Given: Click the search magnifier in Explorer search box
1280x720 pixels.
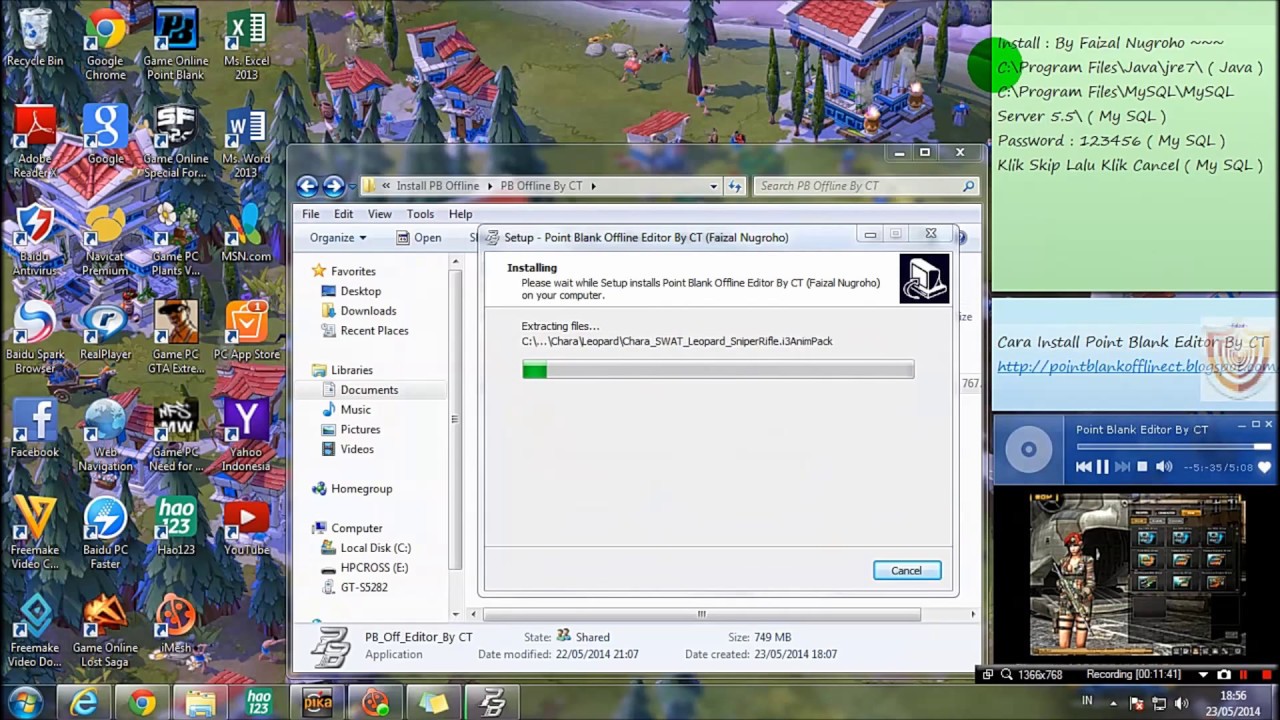Looking at the screenshot, I should click(968, 186).
